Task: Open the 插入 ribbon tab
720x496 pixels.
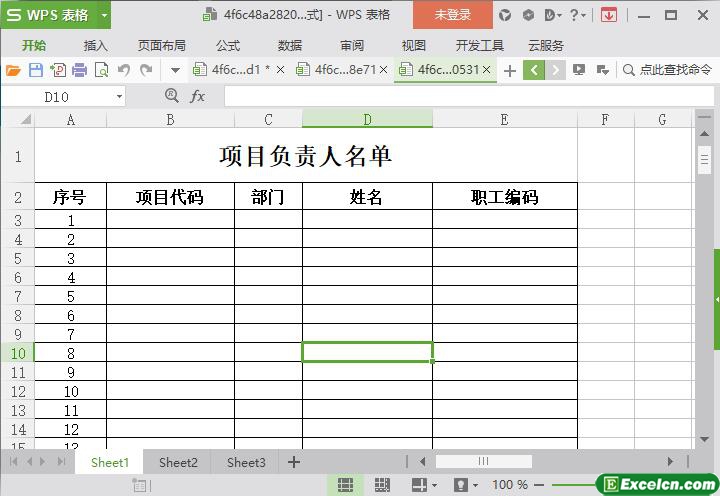Action: pos(96,45)
